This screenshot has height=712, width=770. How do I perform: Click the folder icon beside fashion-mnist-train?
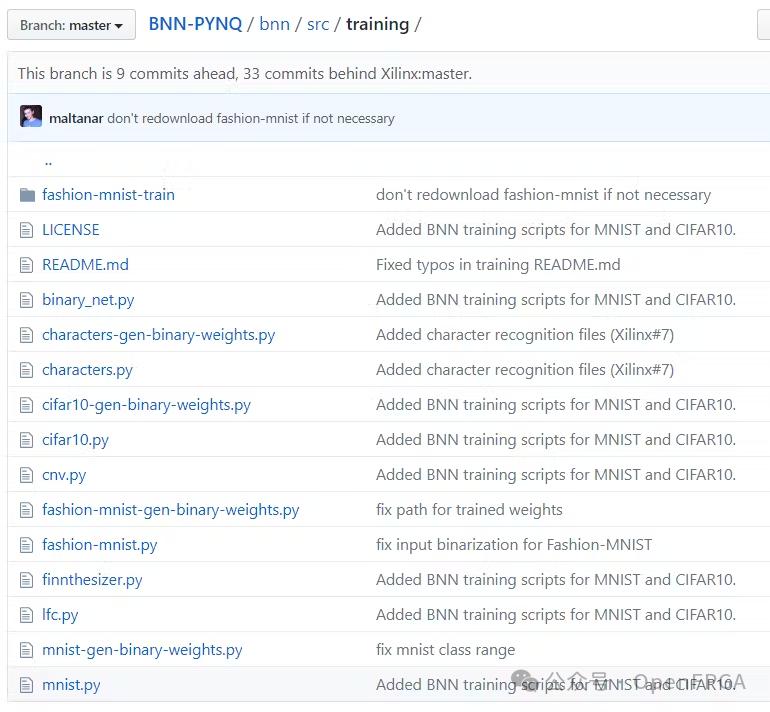[27, 195]
